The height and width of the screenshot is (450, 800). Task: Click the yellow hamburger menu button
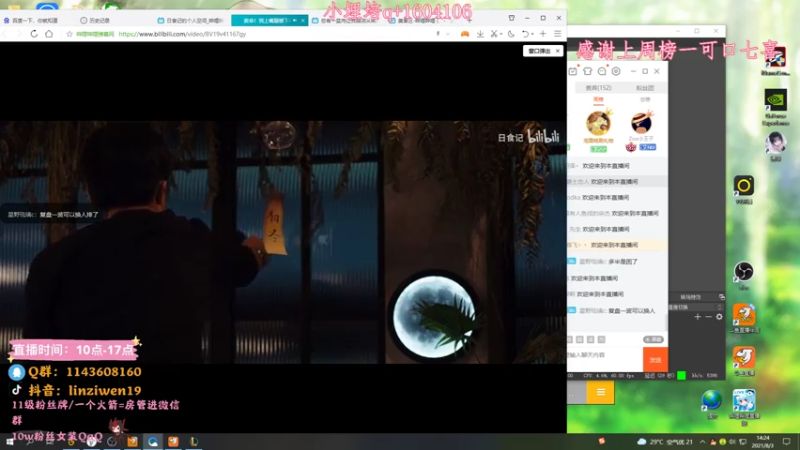601,392
